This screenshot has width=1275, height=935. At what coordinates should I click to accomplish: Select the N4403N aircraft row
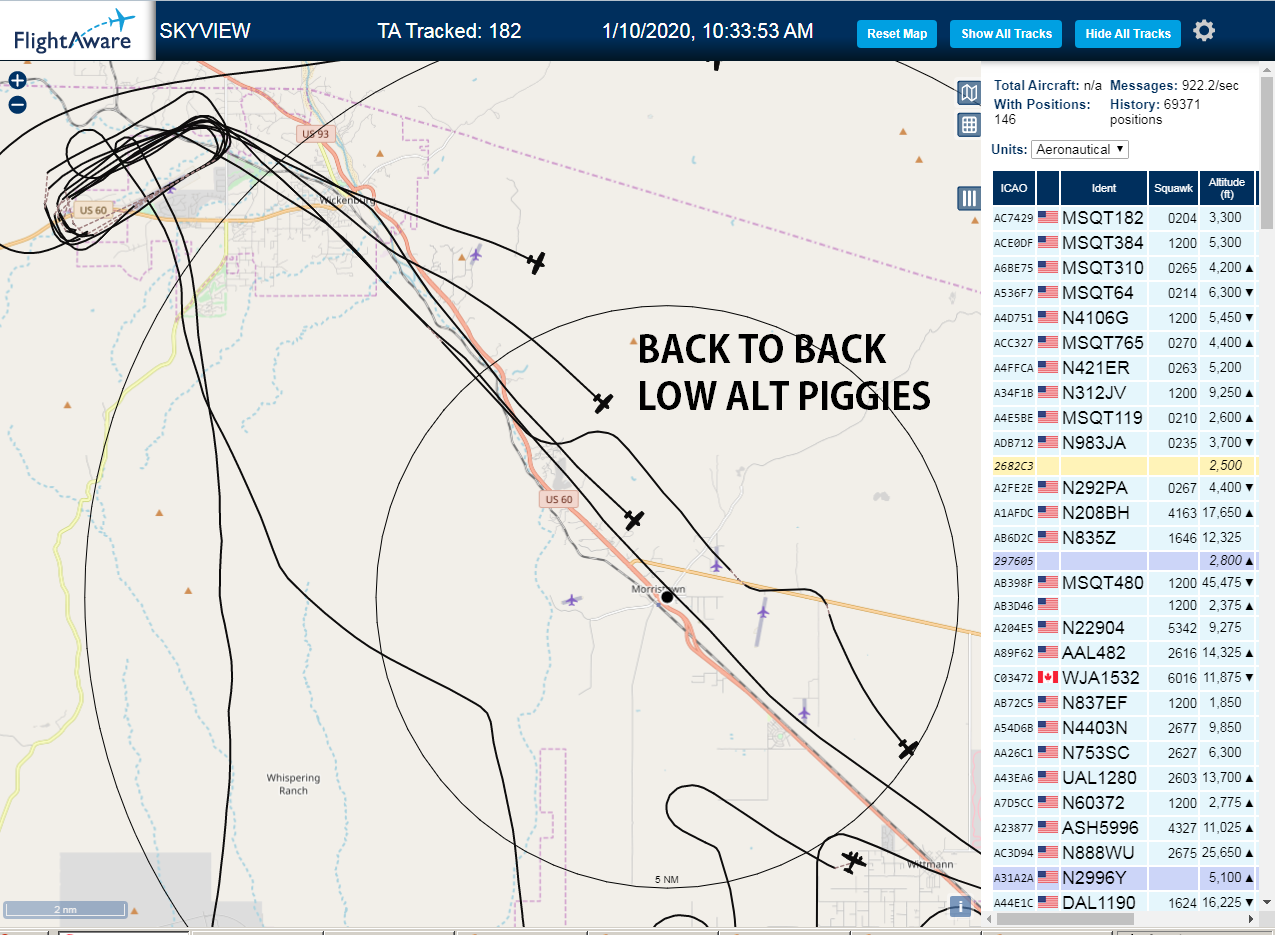point(1125,727)
